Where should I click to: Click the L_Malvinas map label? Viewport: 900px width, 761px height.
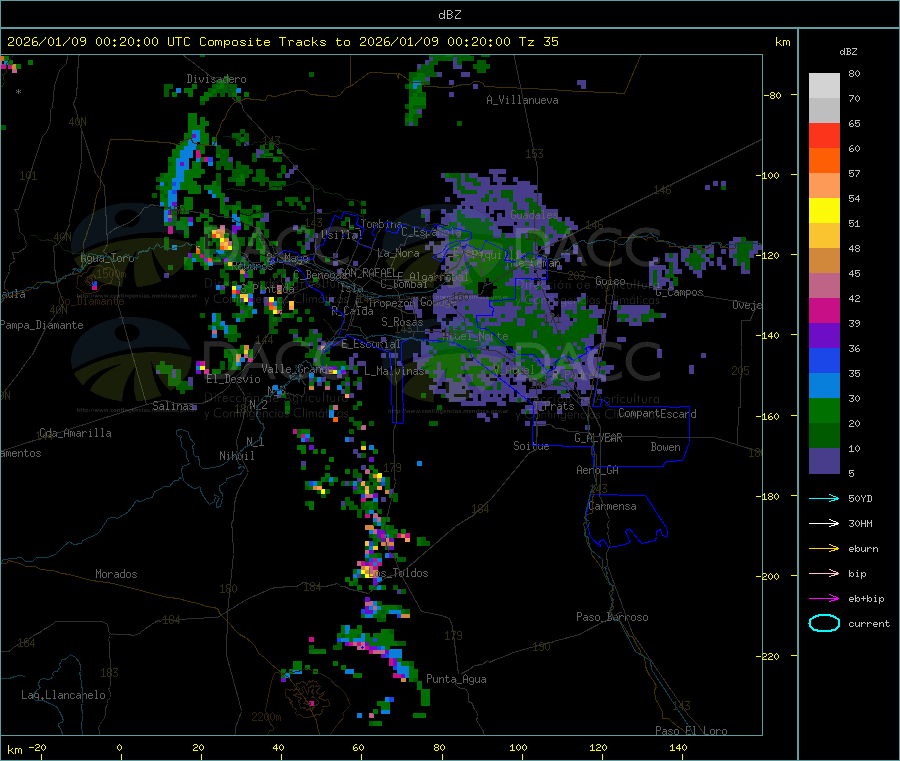[x=394, y=371]
